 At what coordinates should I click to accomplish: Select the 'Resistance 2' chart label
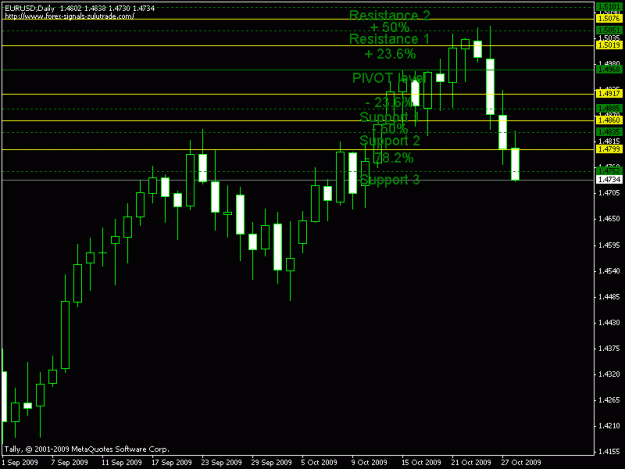point(389,15)
